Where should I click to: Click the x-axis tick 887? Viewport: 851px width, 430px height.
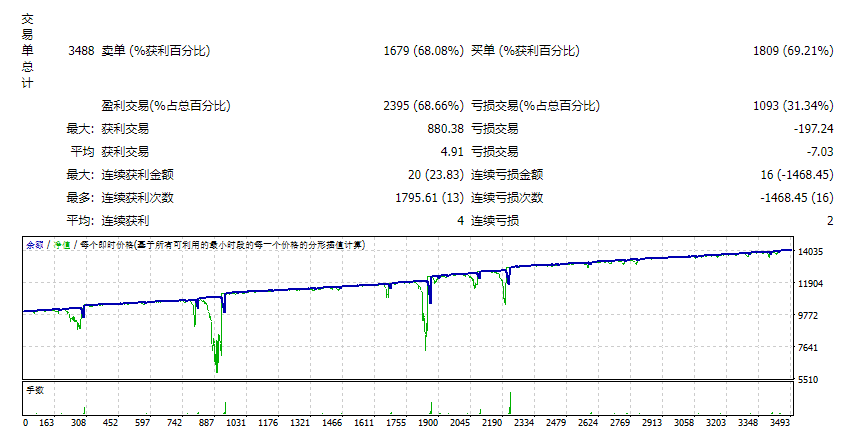[x=206, y=422]
